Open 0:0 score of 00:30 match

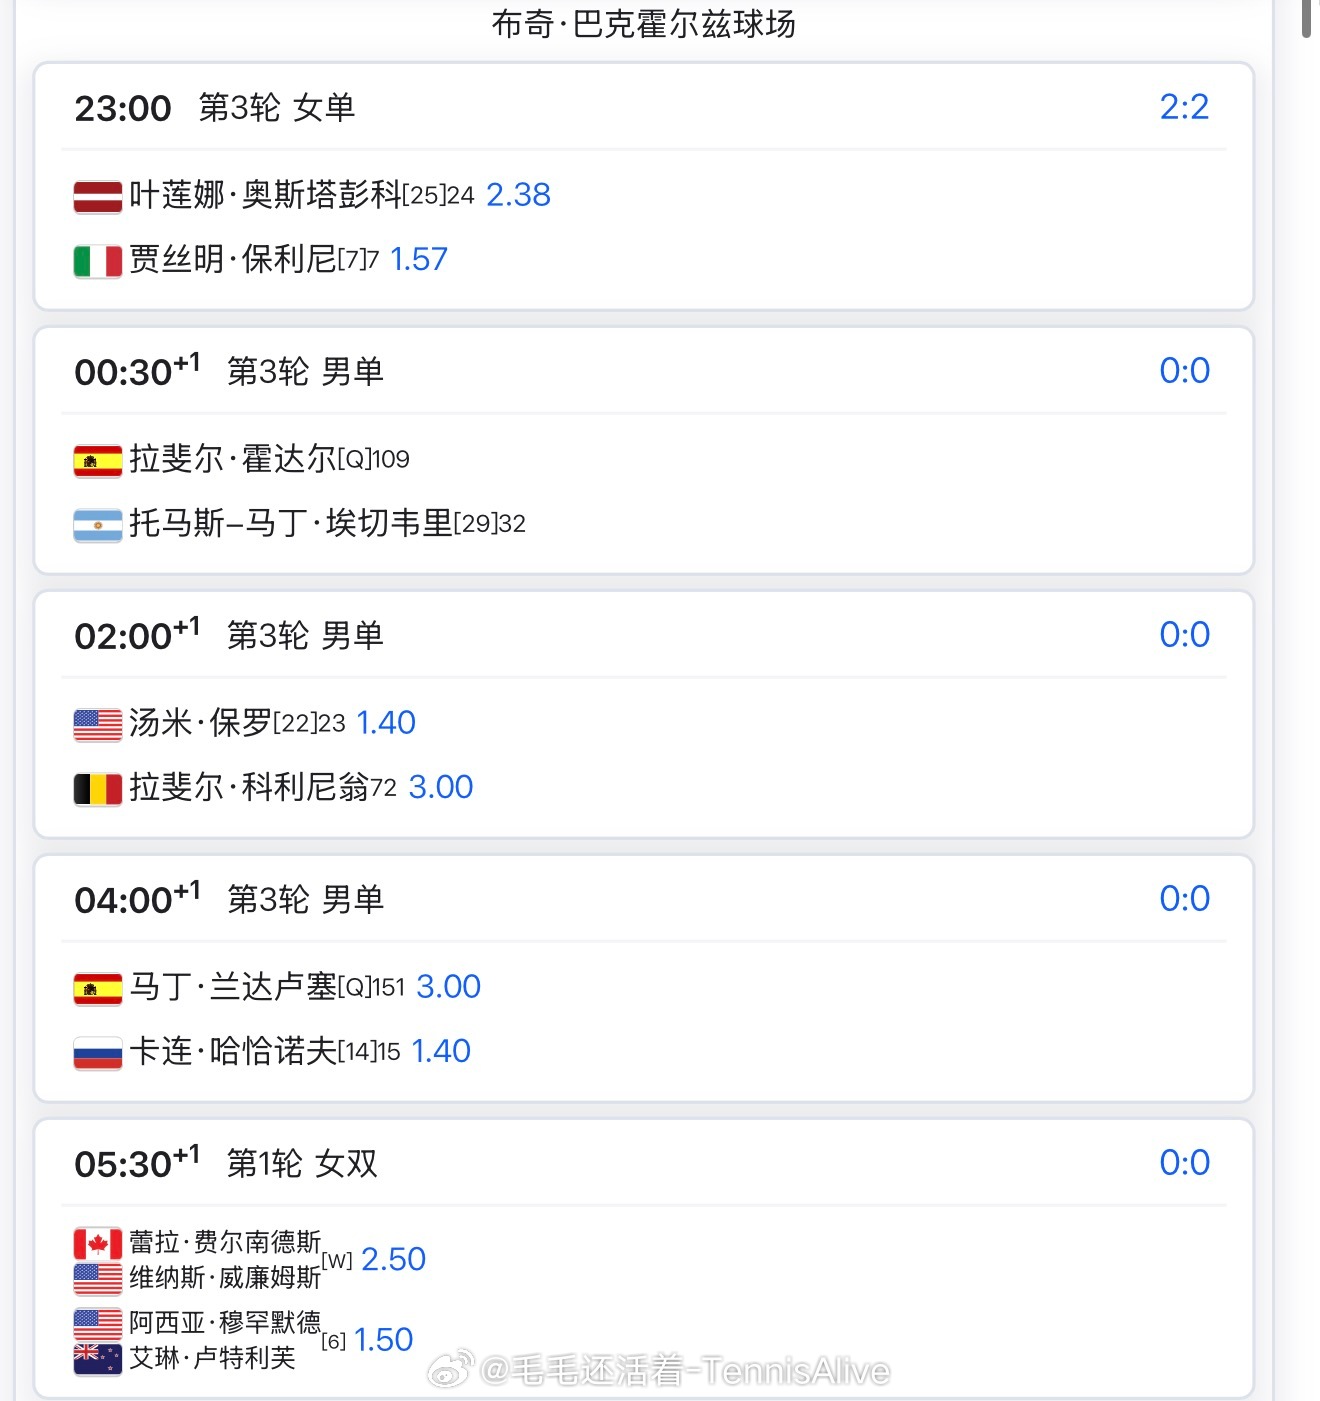tap(1184, 371)
